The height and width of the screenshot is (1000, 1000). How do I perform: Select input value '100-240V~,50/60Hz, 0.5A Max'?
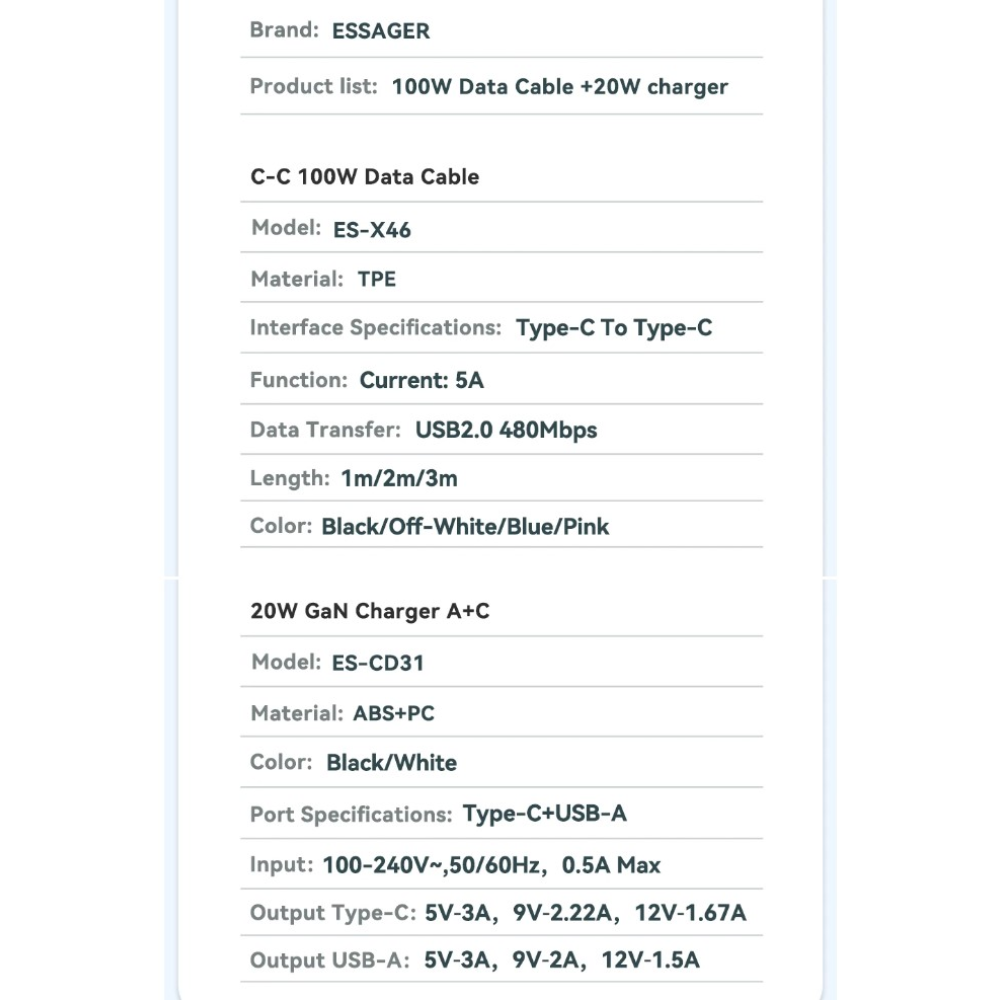point(491,865)
